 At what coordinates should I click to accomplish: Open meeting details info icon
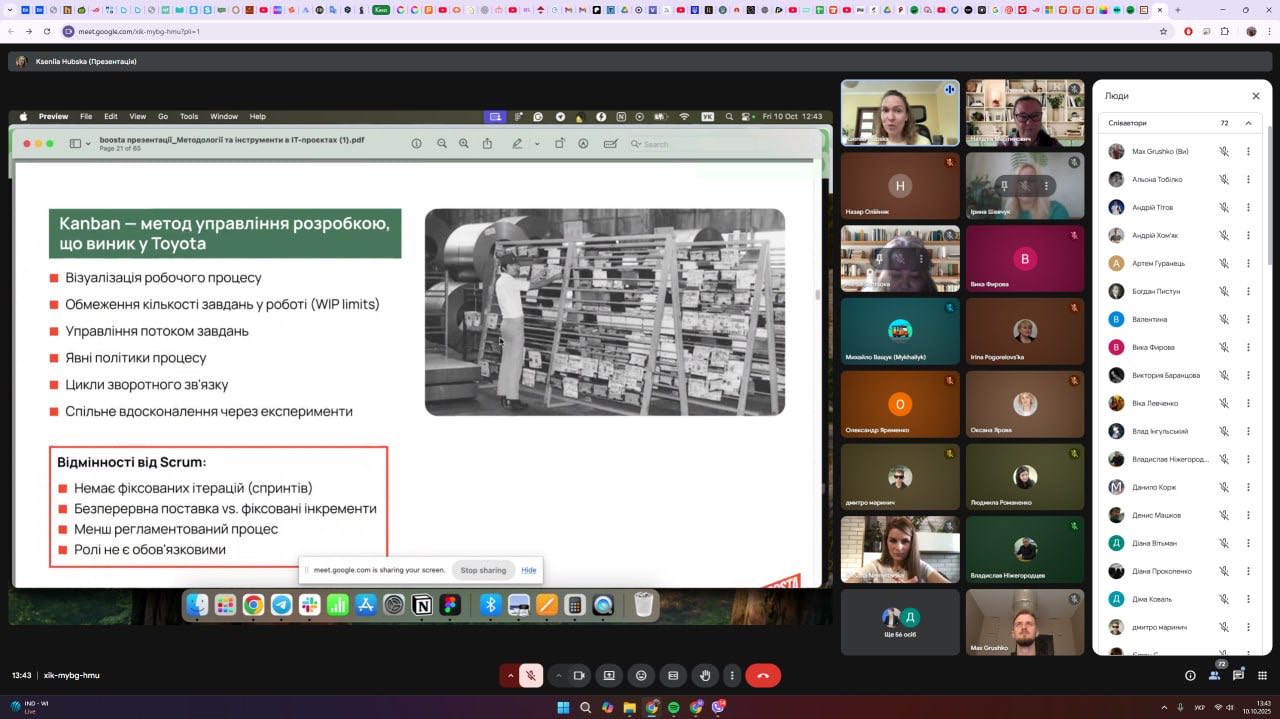tap(1190, 675)
